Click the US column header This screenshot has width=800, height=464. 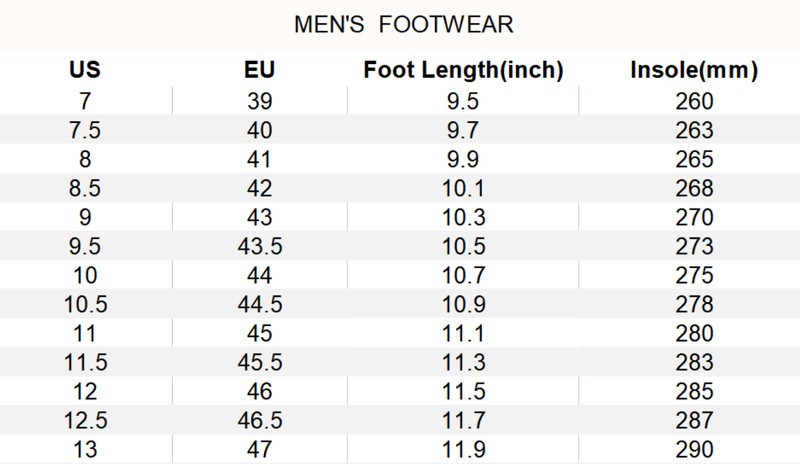(85, 72)
